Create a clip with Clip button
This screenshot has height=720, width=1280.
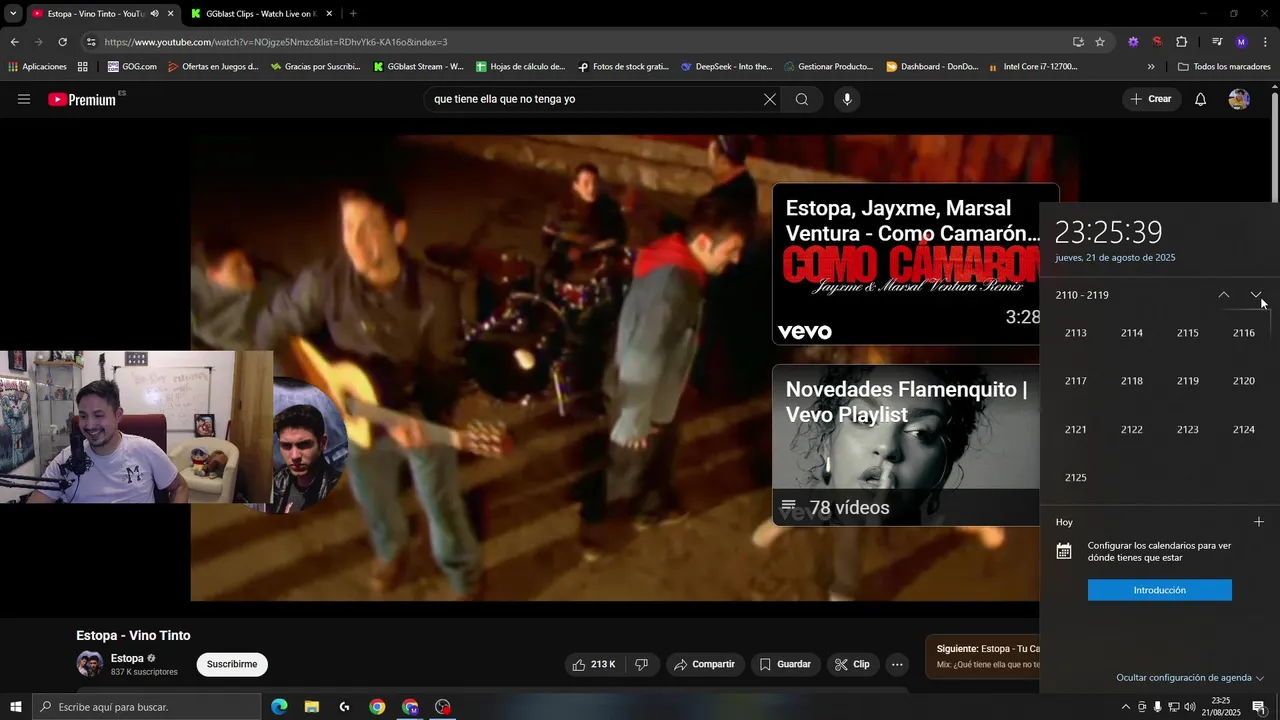coord(852,664)
